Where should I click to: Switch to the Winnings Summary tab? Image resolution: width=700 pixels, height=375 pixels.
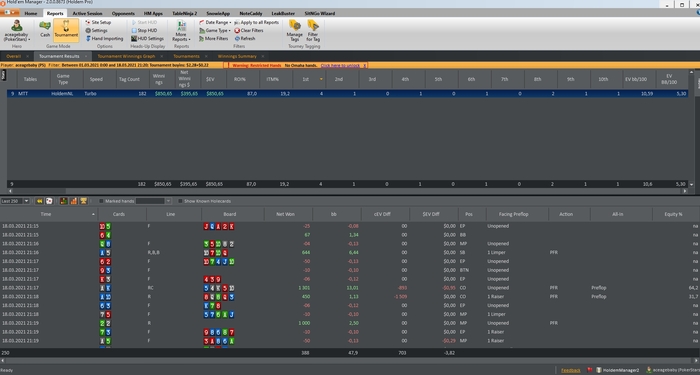pyautogui.click(x=237, y=56)
